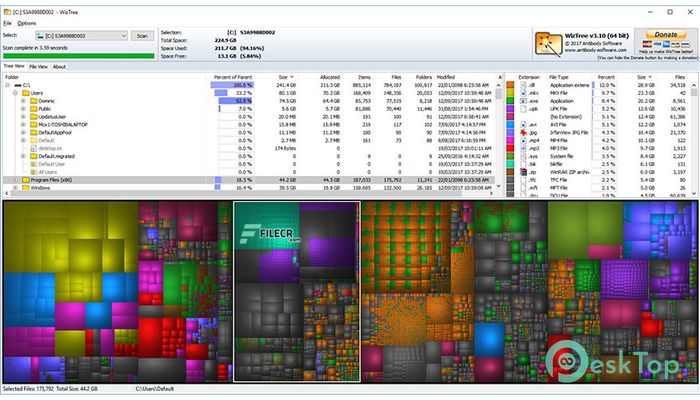This screenshot has height=400, width=700.
Task: Click the Public folder icon
Action: pyautogui.click(x=33, y=109)
